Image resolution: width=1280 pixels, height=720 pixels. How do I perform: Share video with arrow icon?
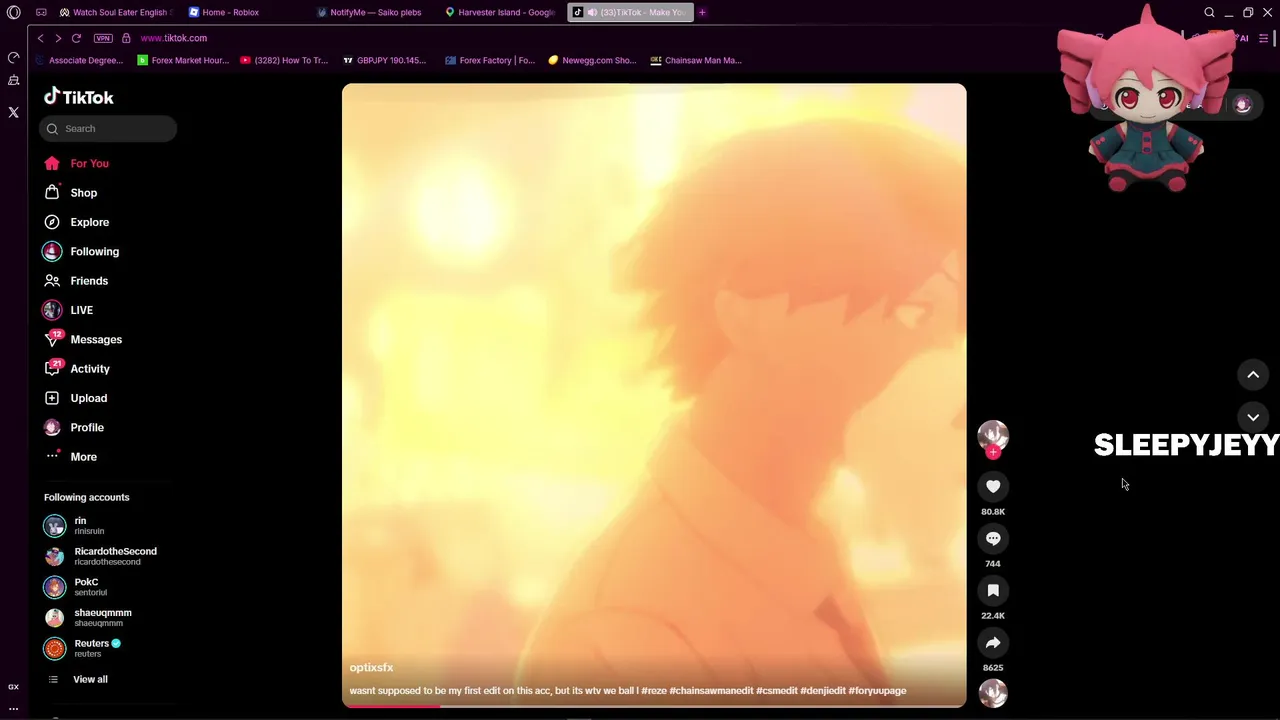tap(993, 642)
